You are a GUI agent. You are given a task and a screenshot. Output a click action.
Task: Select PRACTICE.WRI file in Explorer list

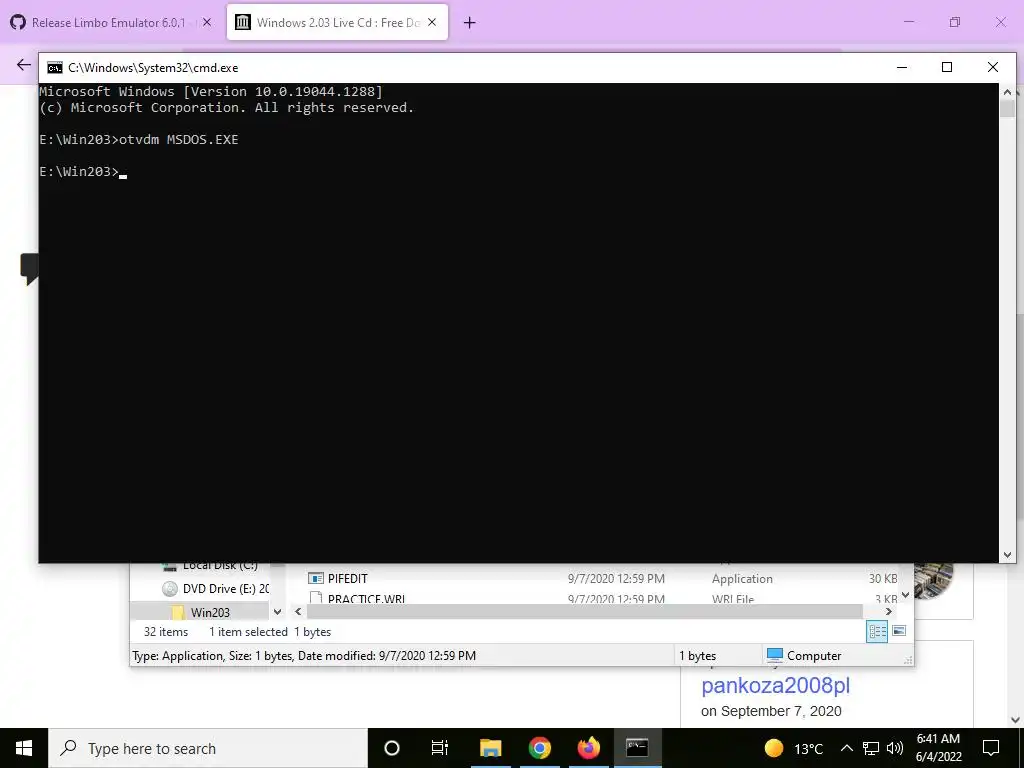[x=366, y=598]
